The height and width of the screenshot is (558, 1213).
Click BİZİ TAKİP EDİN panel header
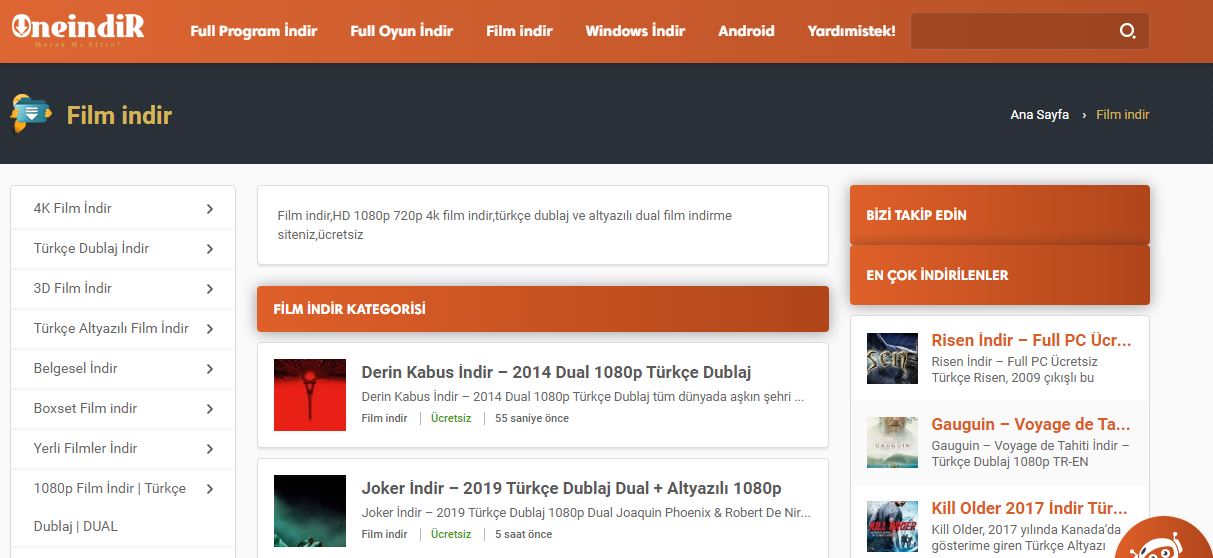click(x=1000, y=215)
